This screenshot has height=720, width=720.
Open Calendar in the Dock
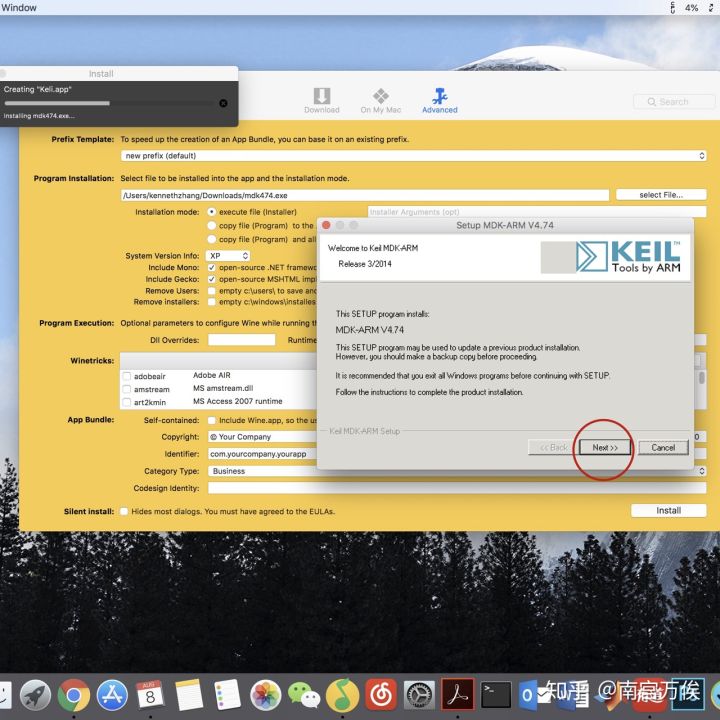click(x=150, y=695)
